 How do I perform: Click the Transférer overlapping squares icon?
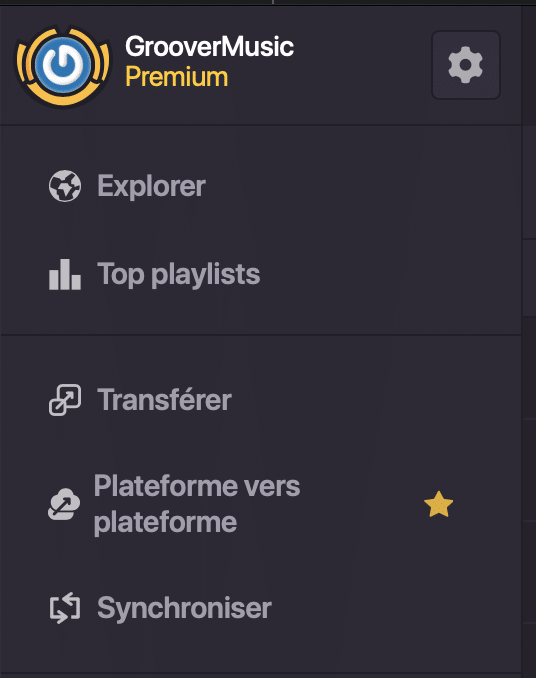coord(65,400)
